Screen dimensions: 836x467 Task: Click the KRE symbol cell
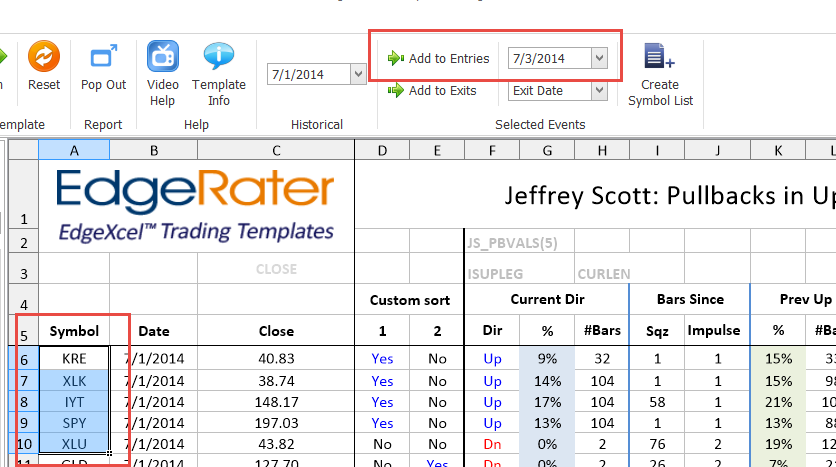point(74,358)
